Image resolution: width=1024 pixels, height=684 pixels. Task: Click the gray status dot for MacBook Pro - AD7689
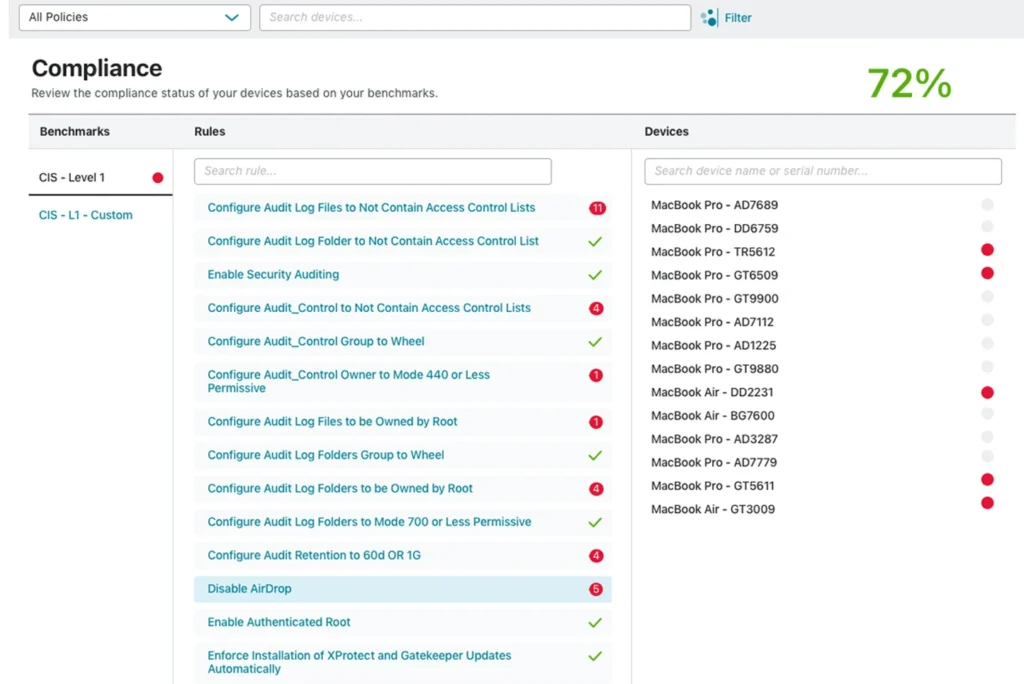tap(987, 204)
